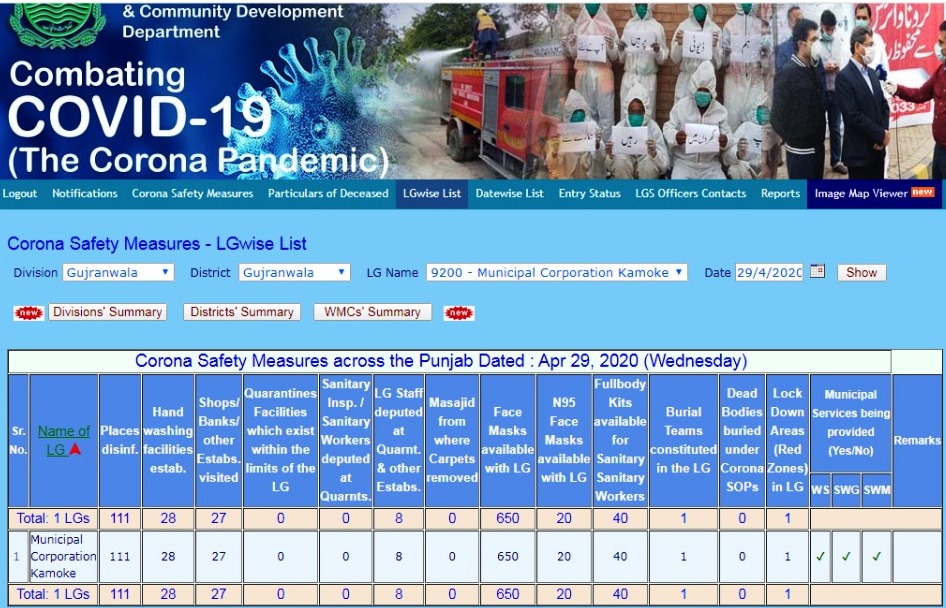Switch to Datewise List
This screenshot has height=608, width=946.
[509, 194]
